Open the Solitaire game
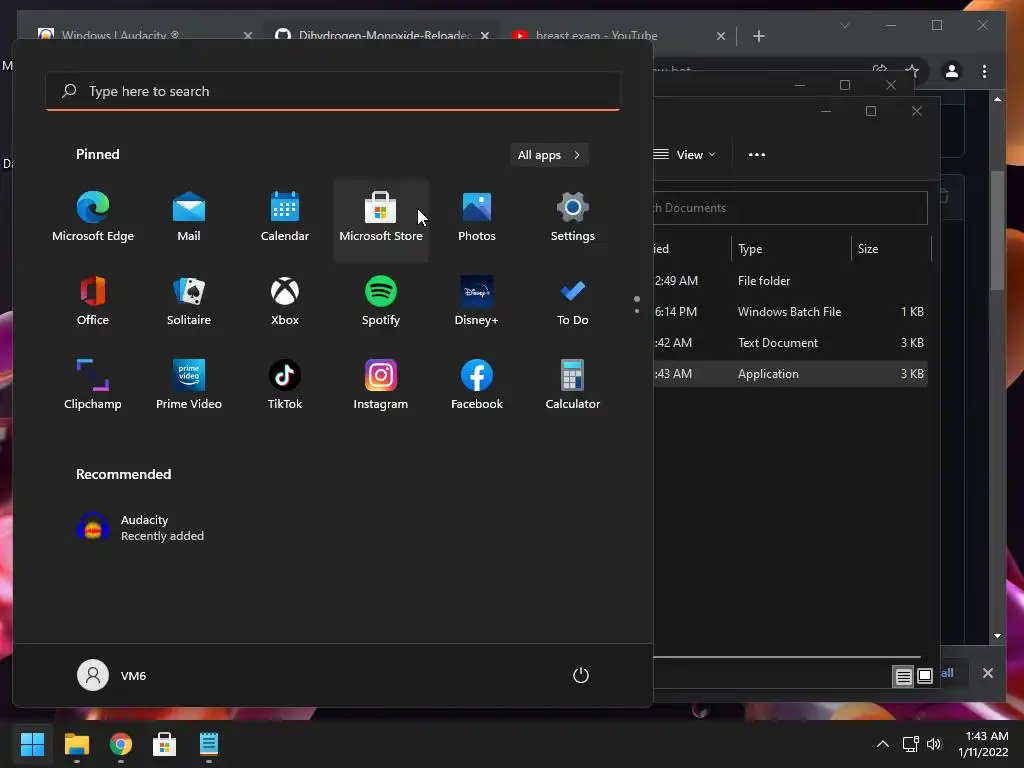This screenshot has height=768, width=1024. coord(189,302)
